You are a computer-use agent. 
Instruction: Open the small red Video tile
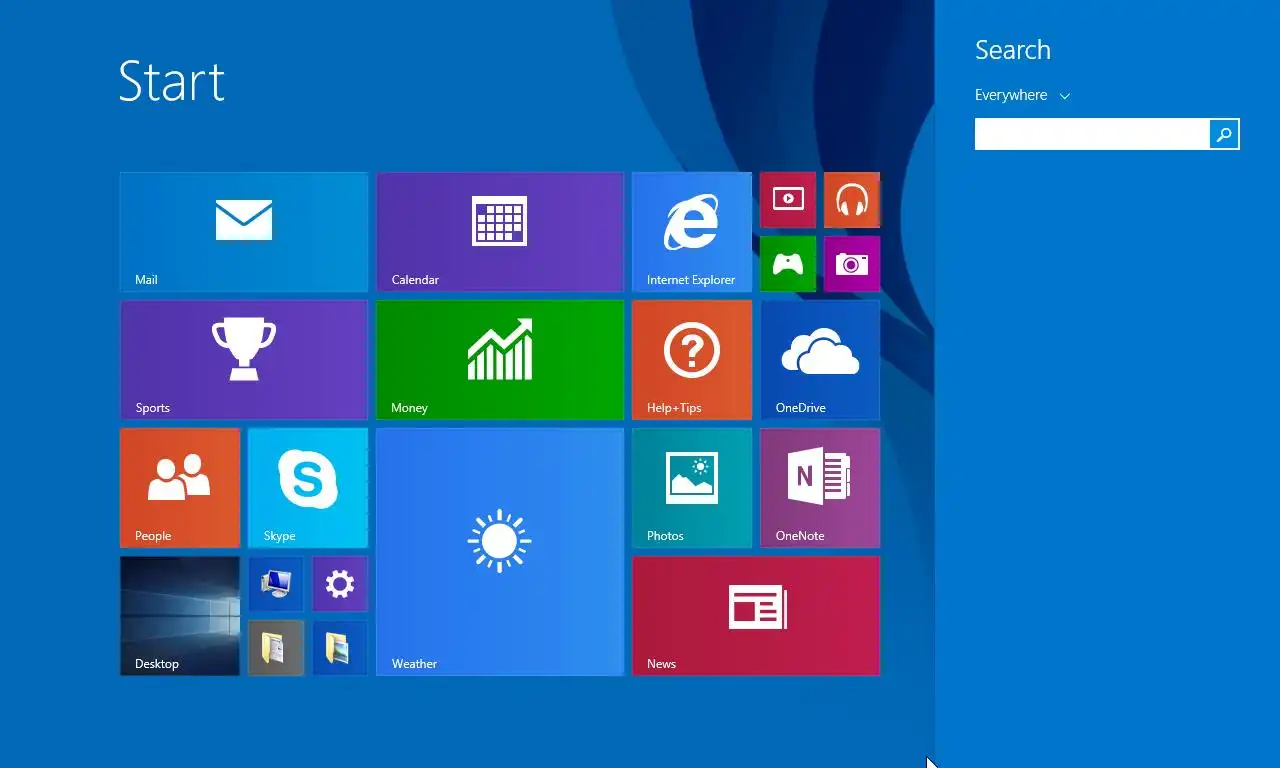click(x=788, y=200)
